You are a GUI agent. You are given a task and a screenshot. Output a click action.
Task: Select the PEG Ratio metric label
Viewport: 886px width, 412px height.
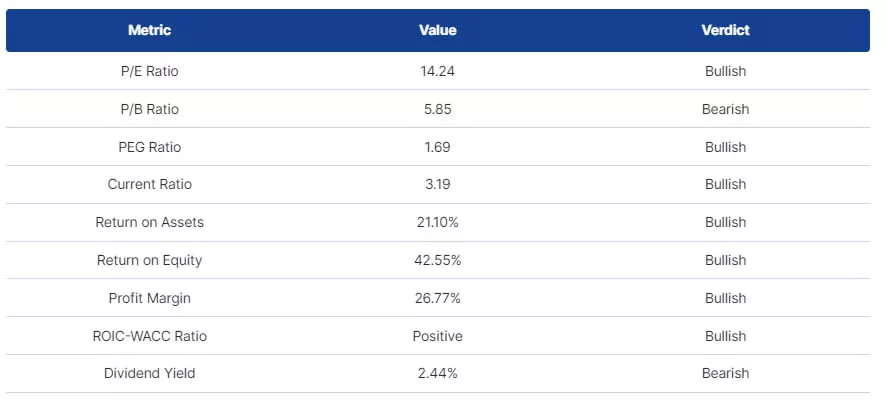point(149,147)
